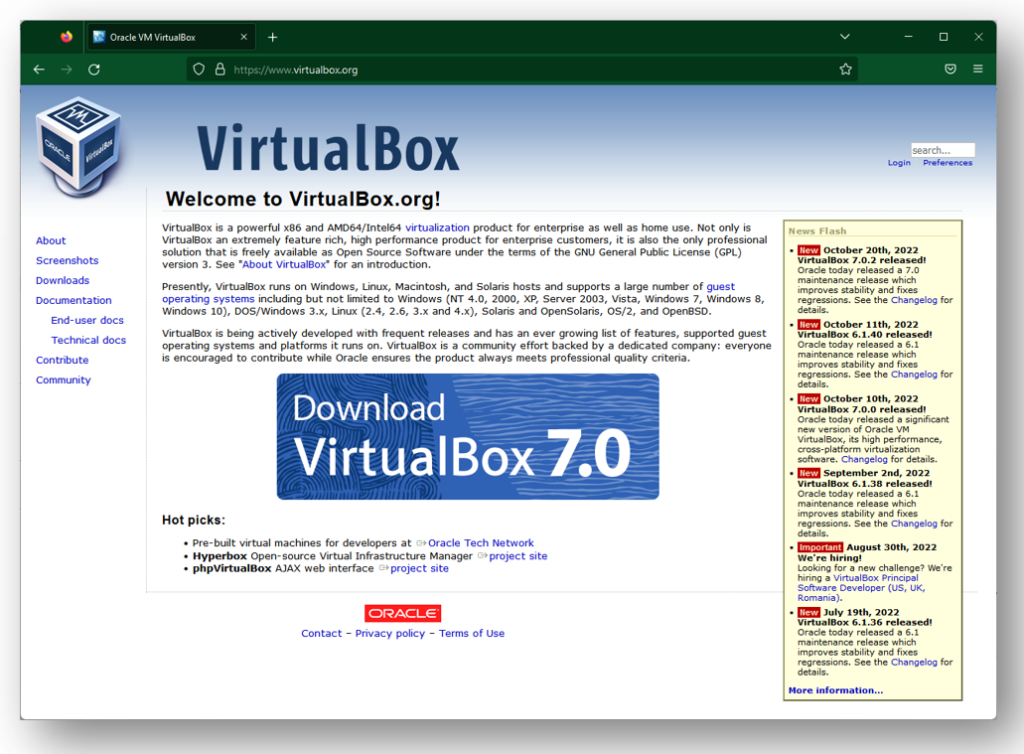
Task: Open Documentation in the sidebar
Action: pyautogui.click(x=74, y=300)
